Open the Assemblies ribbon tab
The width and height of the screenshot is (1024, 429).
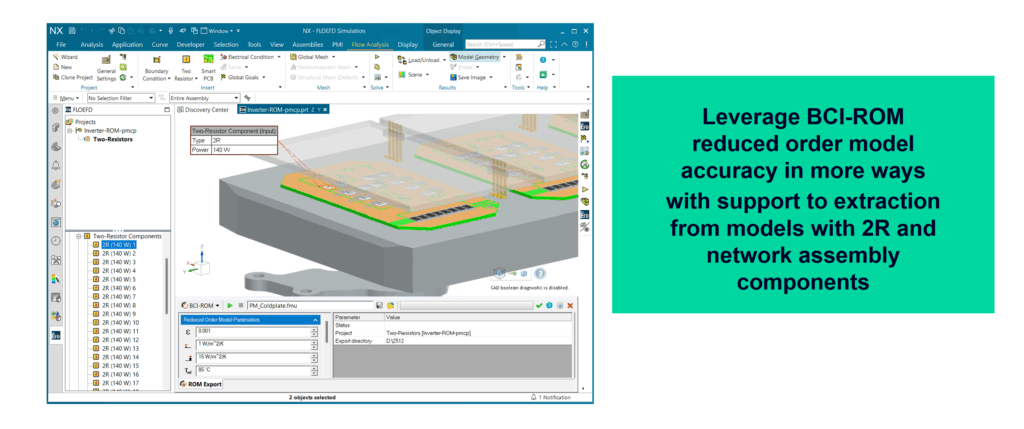point(308,44)
